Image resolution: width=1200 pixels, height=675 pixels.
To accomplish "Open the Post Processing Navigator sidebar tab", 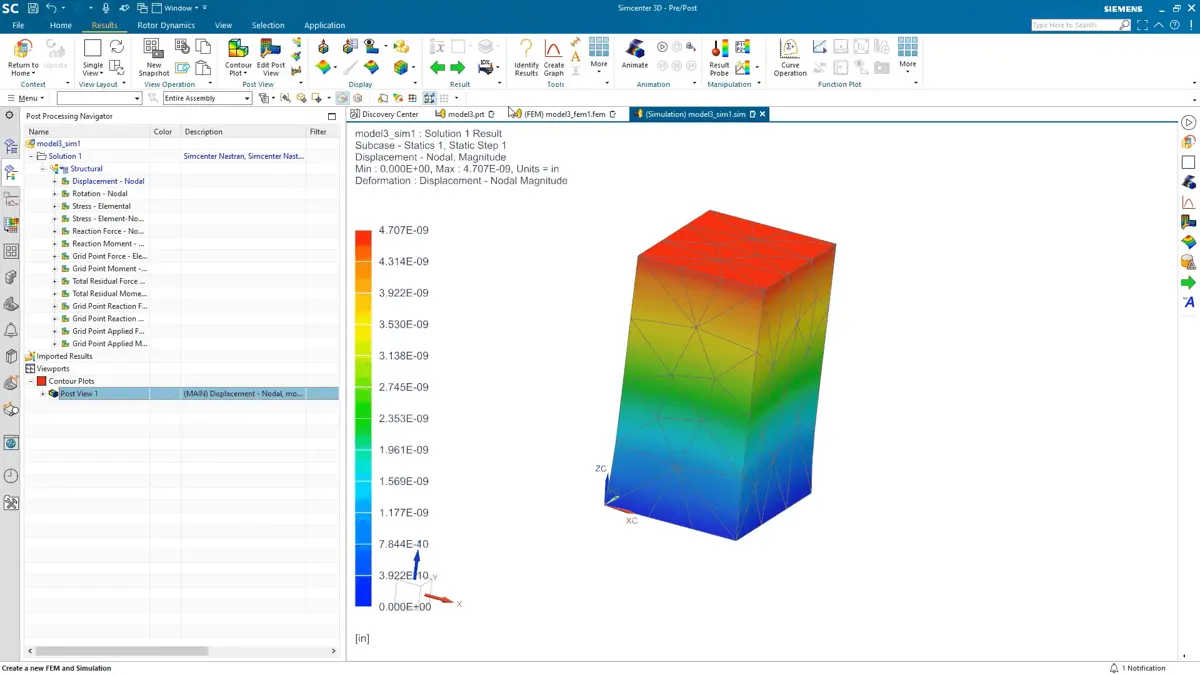I will pyautogui.click(x=11, y=174).
